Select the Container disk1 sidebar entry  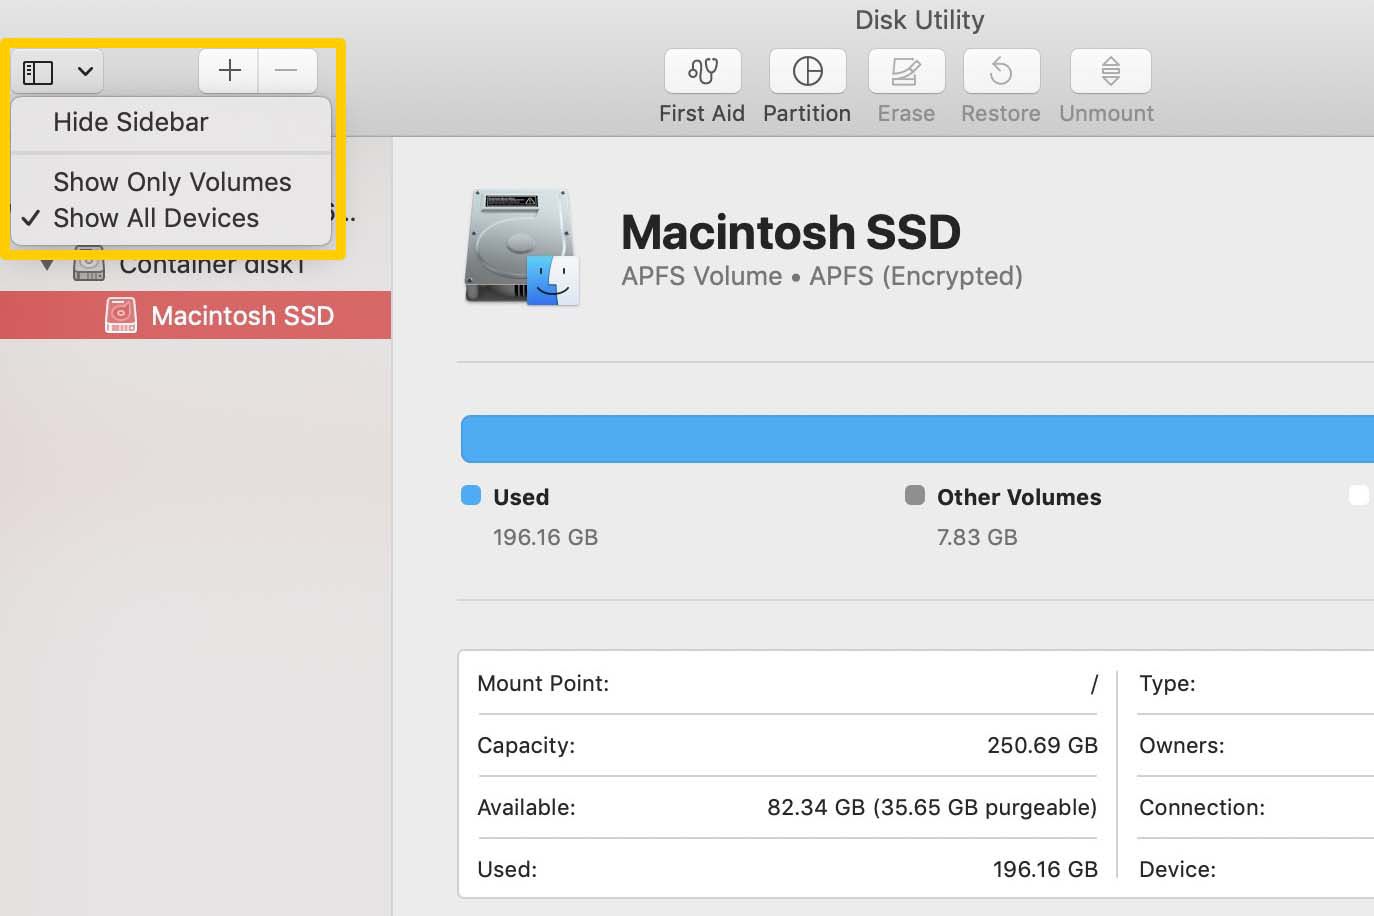(212, 266)
